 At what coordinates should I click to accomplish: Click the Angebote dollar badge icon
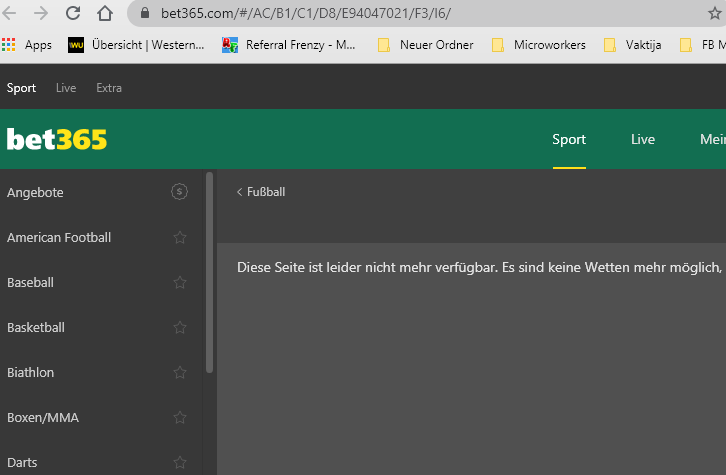pyautogui.click(x=179, y=192)
